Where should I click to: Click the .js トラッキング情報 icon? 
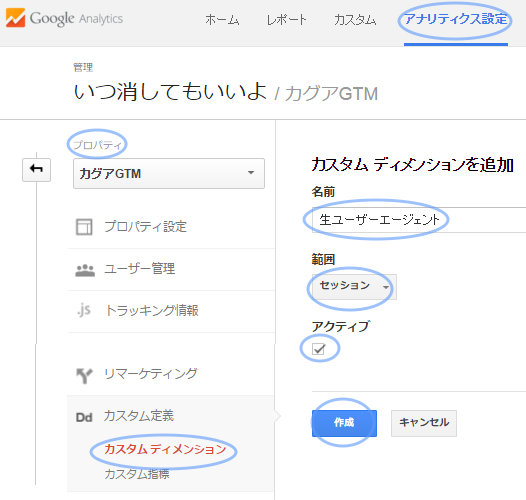(84, 310)
